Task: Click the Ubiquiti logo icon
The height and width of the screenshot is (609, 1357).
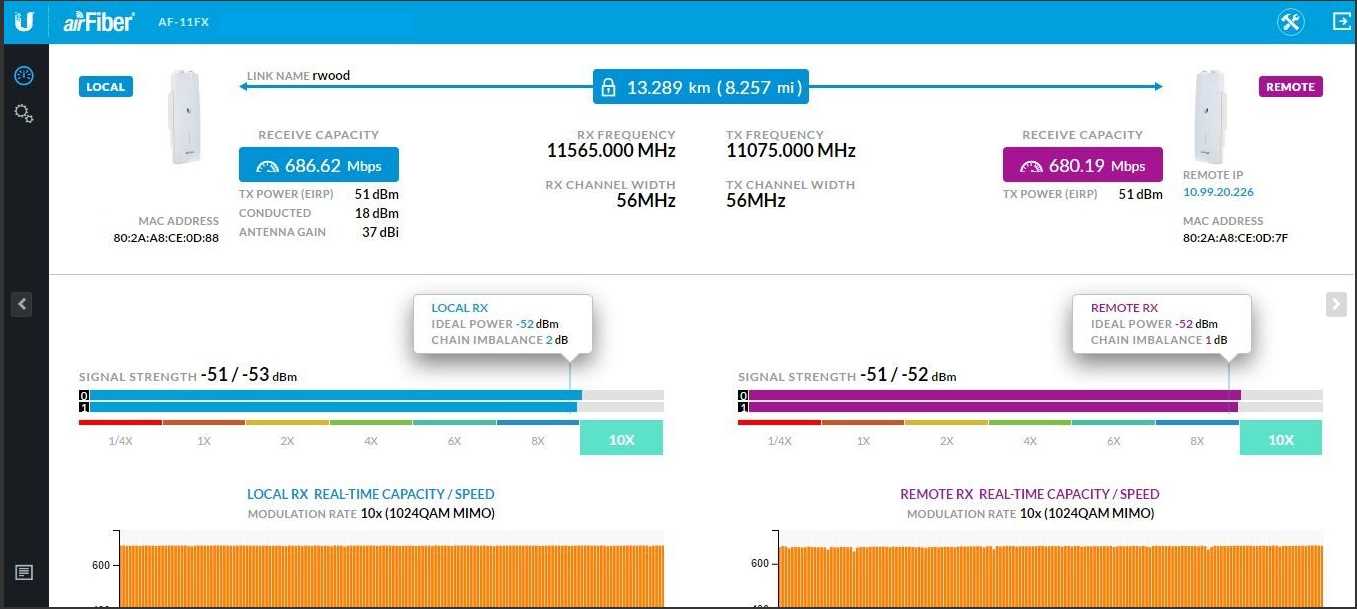Action: (x=24, y=21)
